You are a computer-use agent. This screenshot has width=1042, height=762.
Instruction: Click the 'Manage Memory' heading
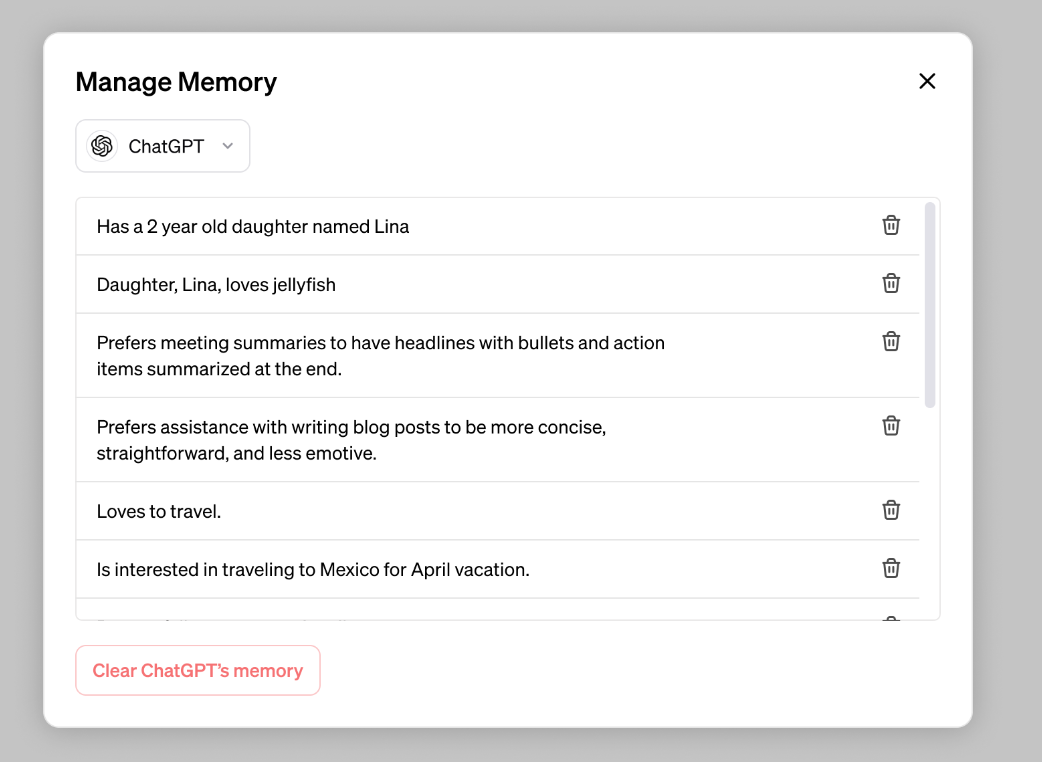[176, 82]
